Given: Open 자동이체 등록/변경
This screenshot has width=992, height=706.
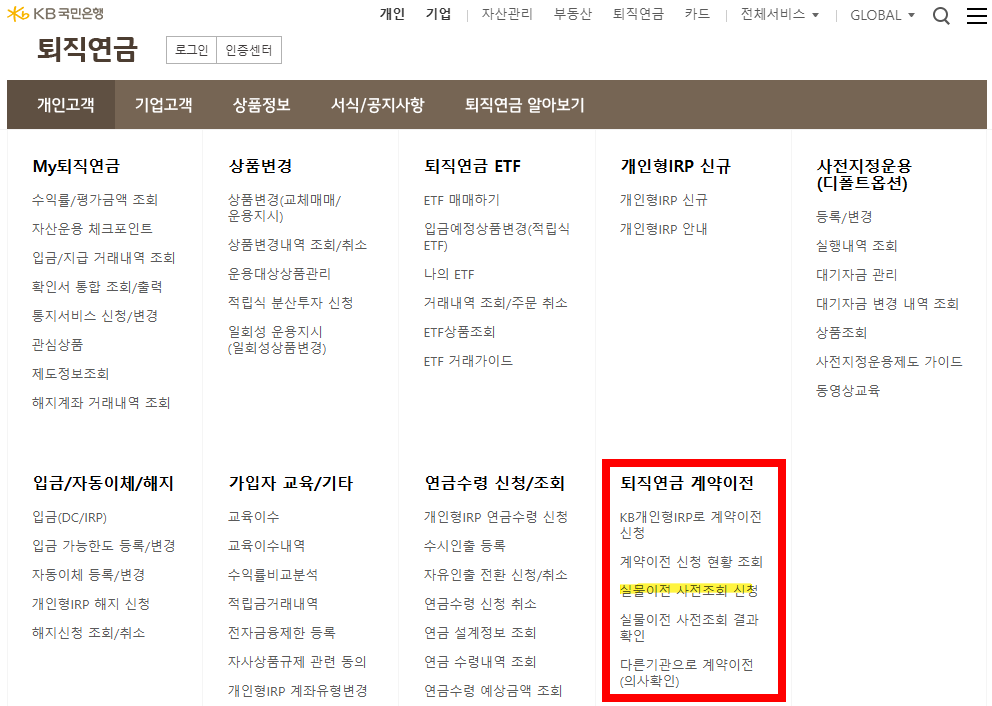Looking at the screenshot, I should pyautogui.click(x=89, y=575).
